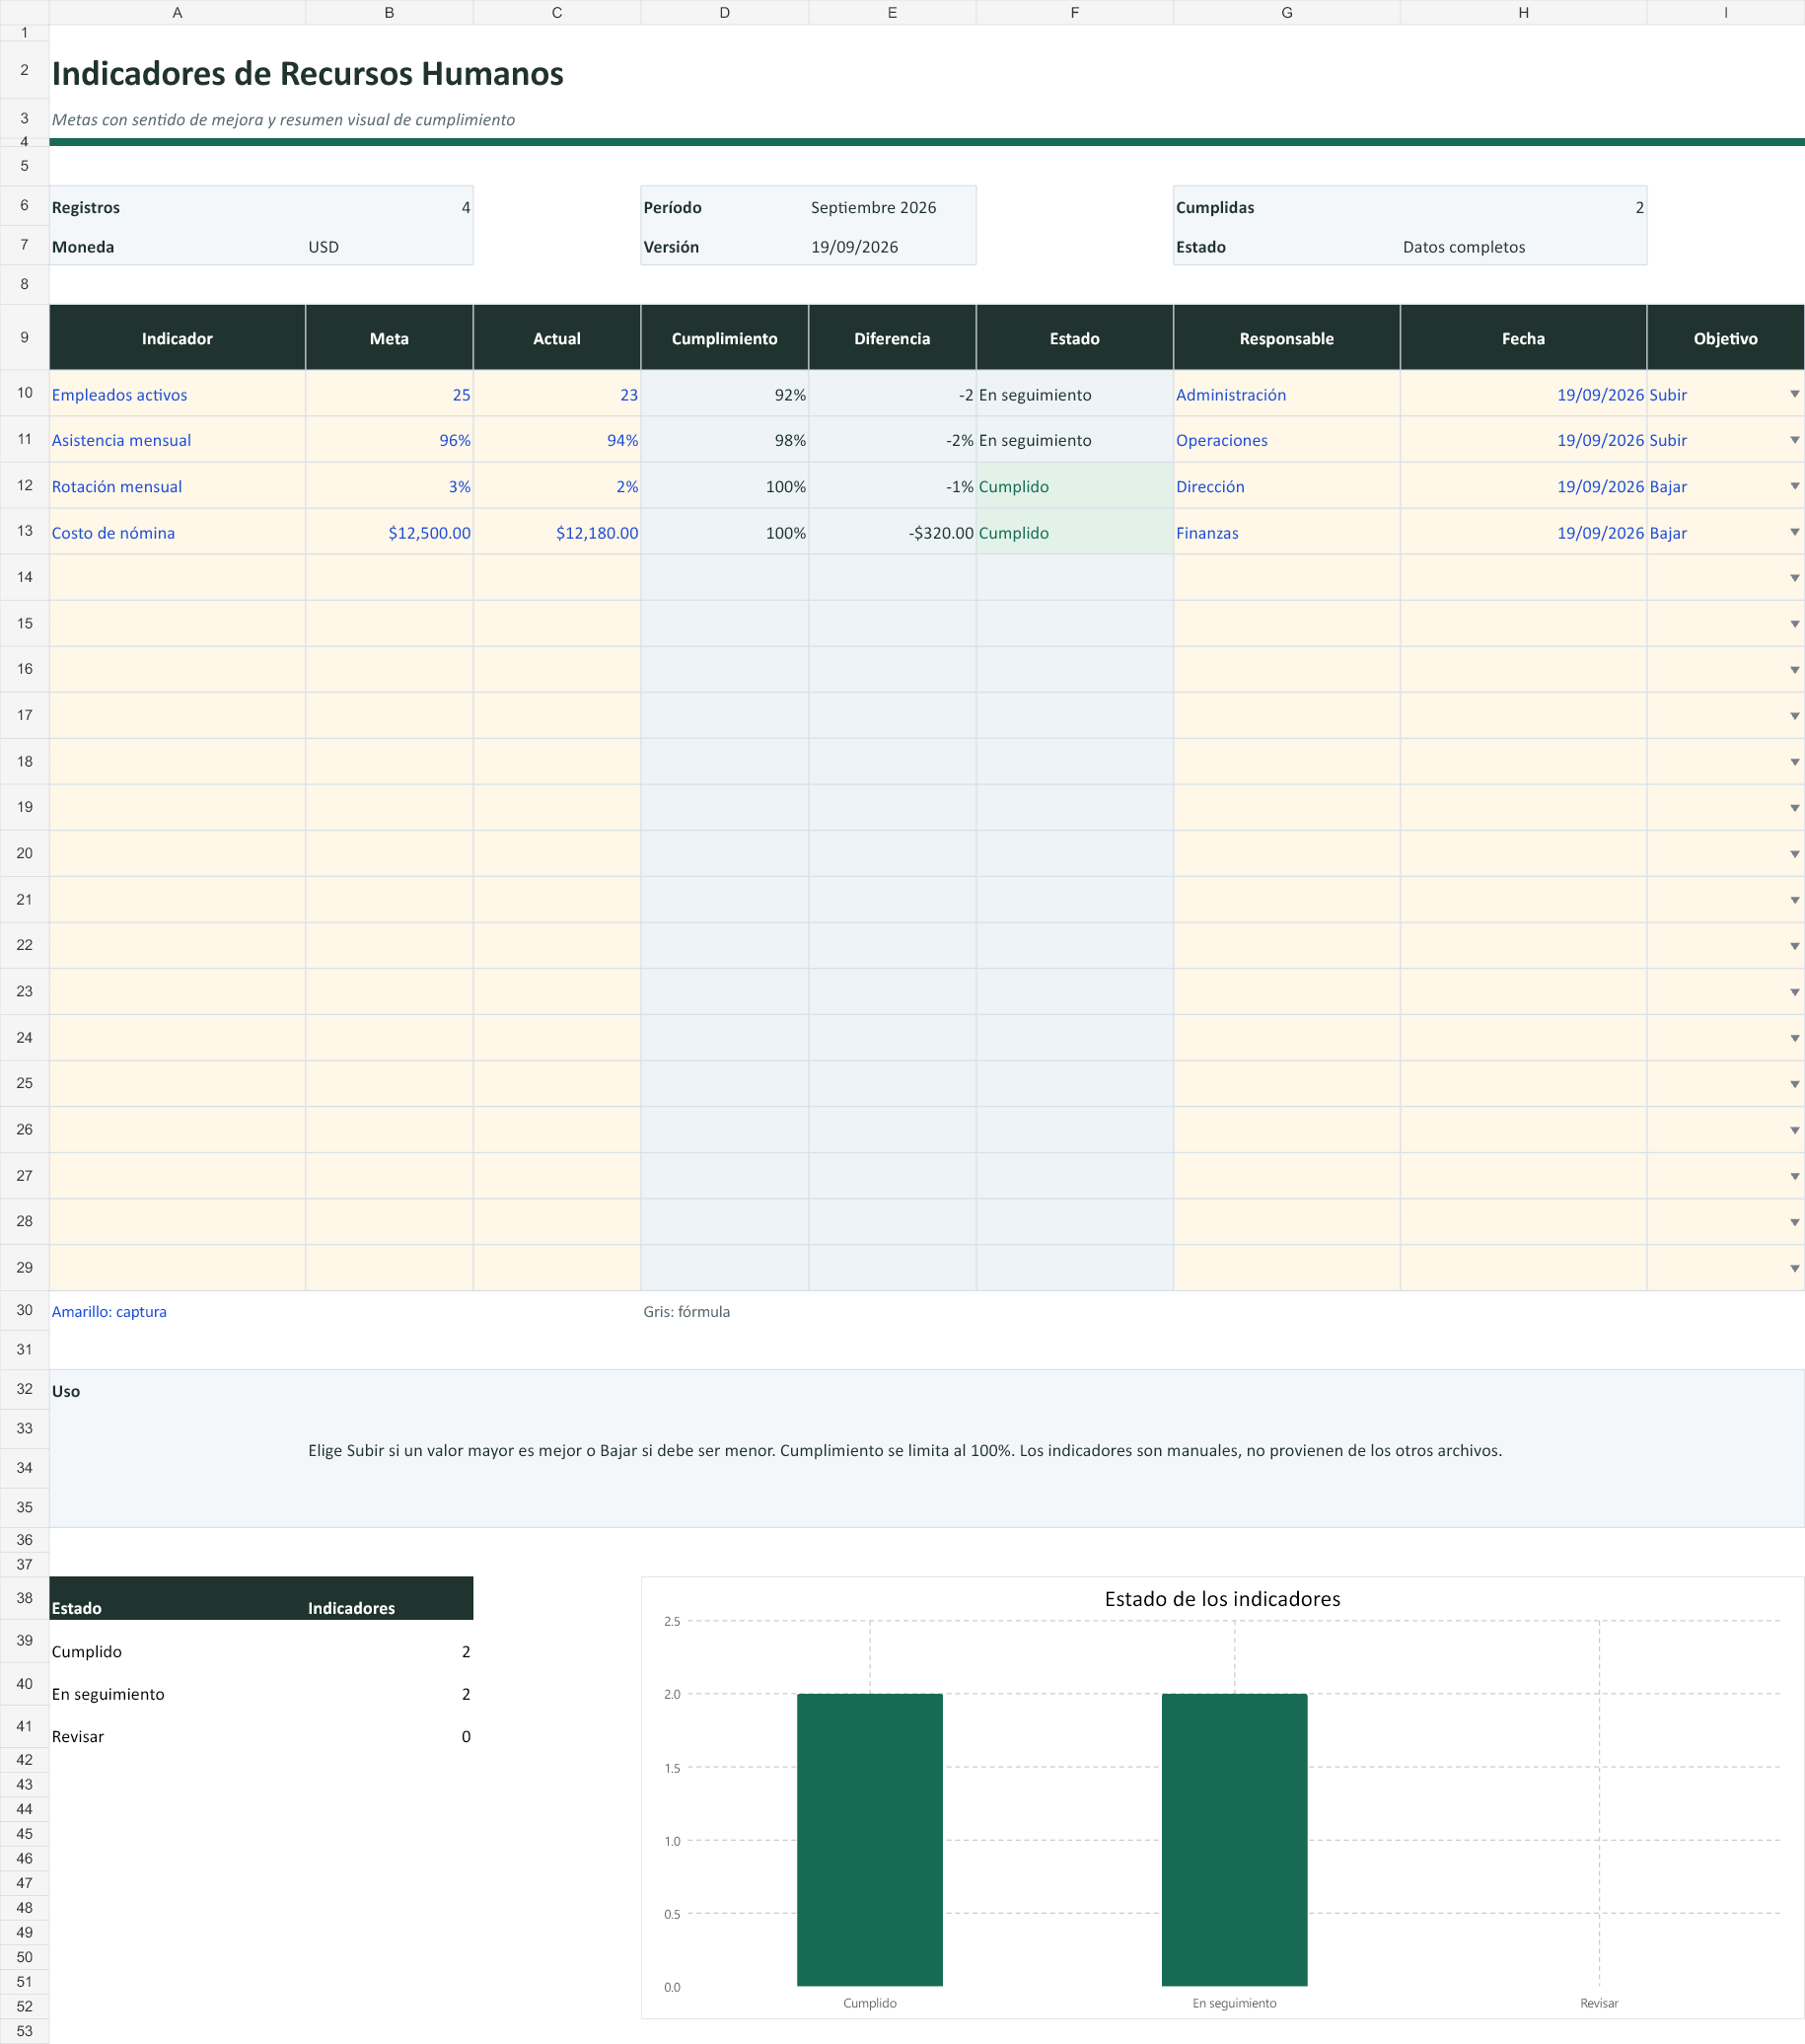Select En seguimiento status for Empleados activos
This screenshot has width=1805, height=2044.
(x=1074, y=394)
